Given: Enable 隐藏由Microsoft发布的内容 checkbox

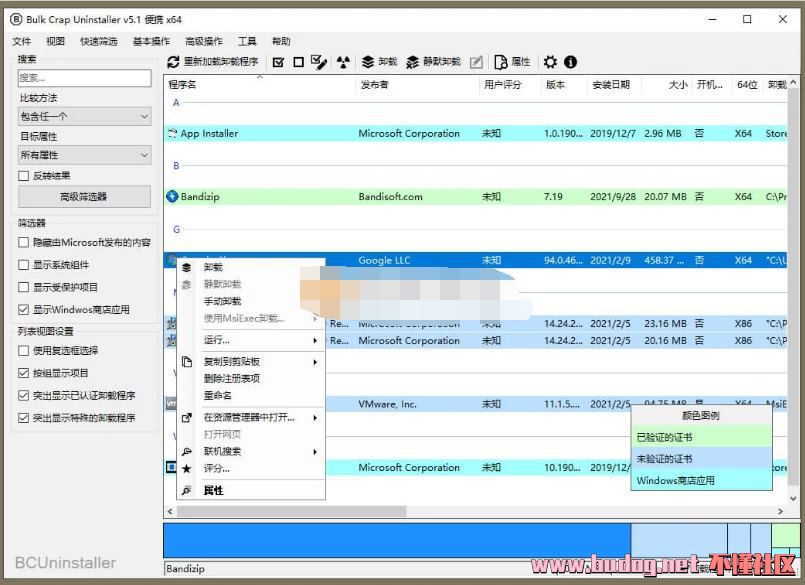Looking at the screenshot, I should tap(23, 242).
